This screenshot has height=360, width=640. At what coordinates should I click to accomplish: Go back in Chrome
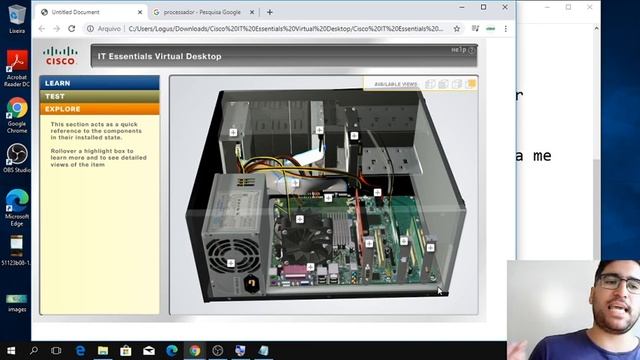(42, 29)
